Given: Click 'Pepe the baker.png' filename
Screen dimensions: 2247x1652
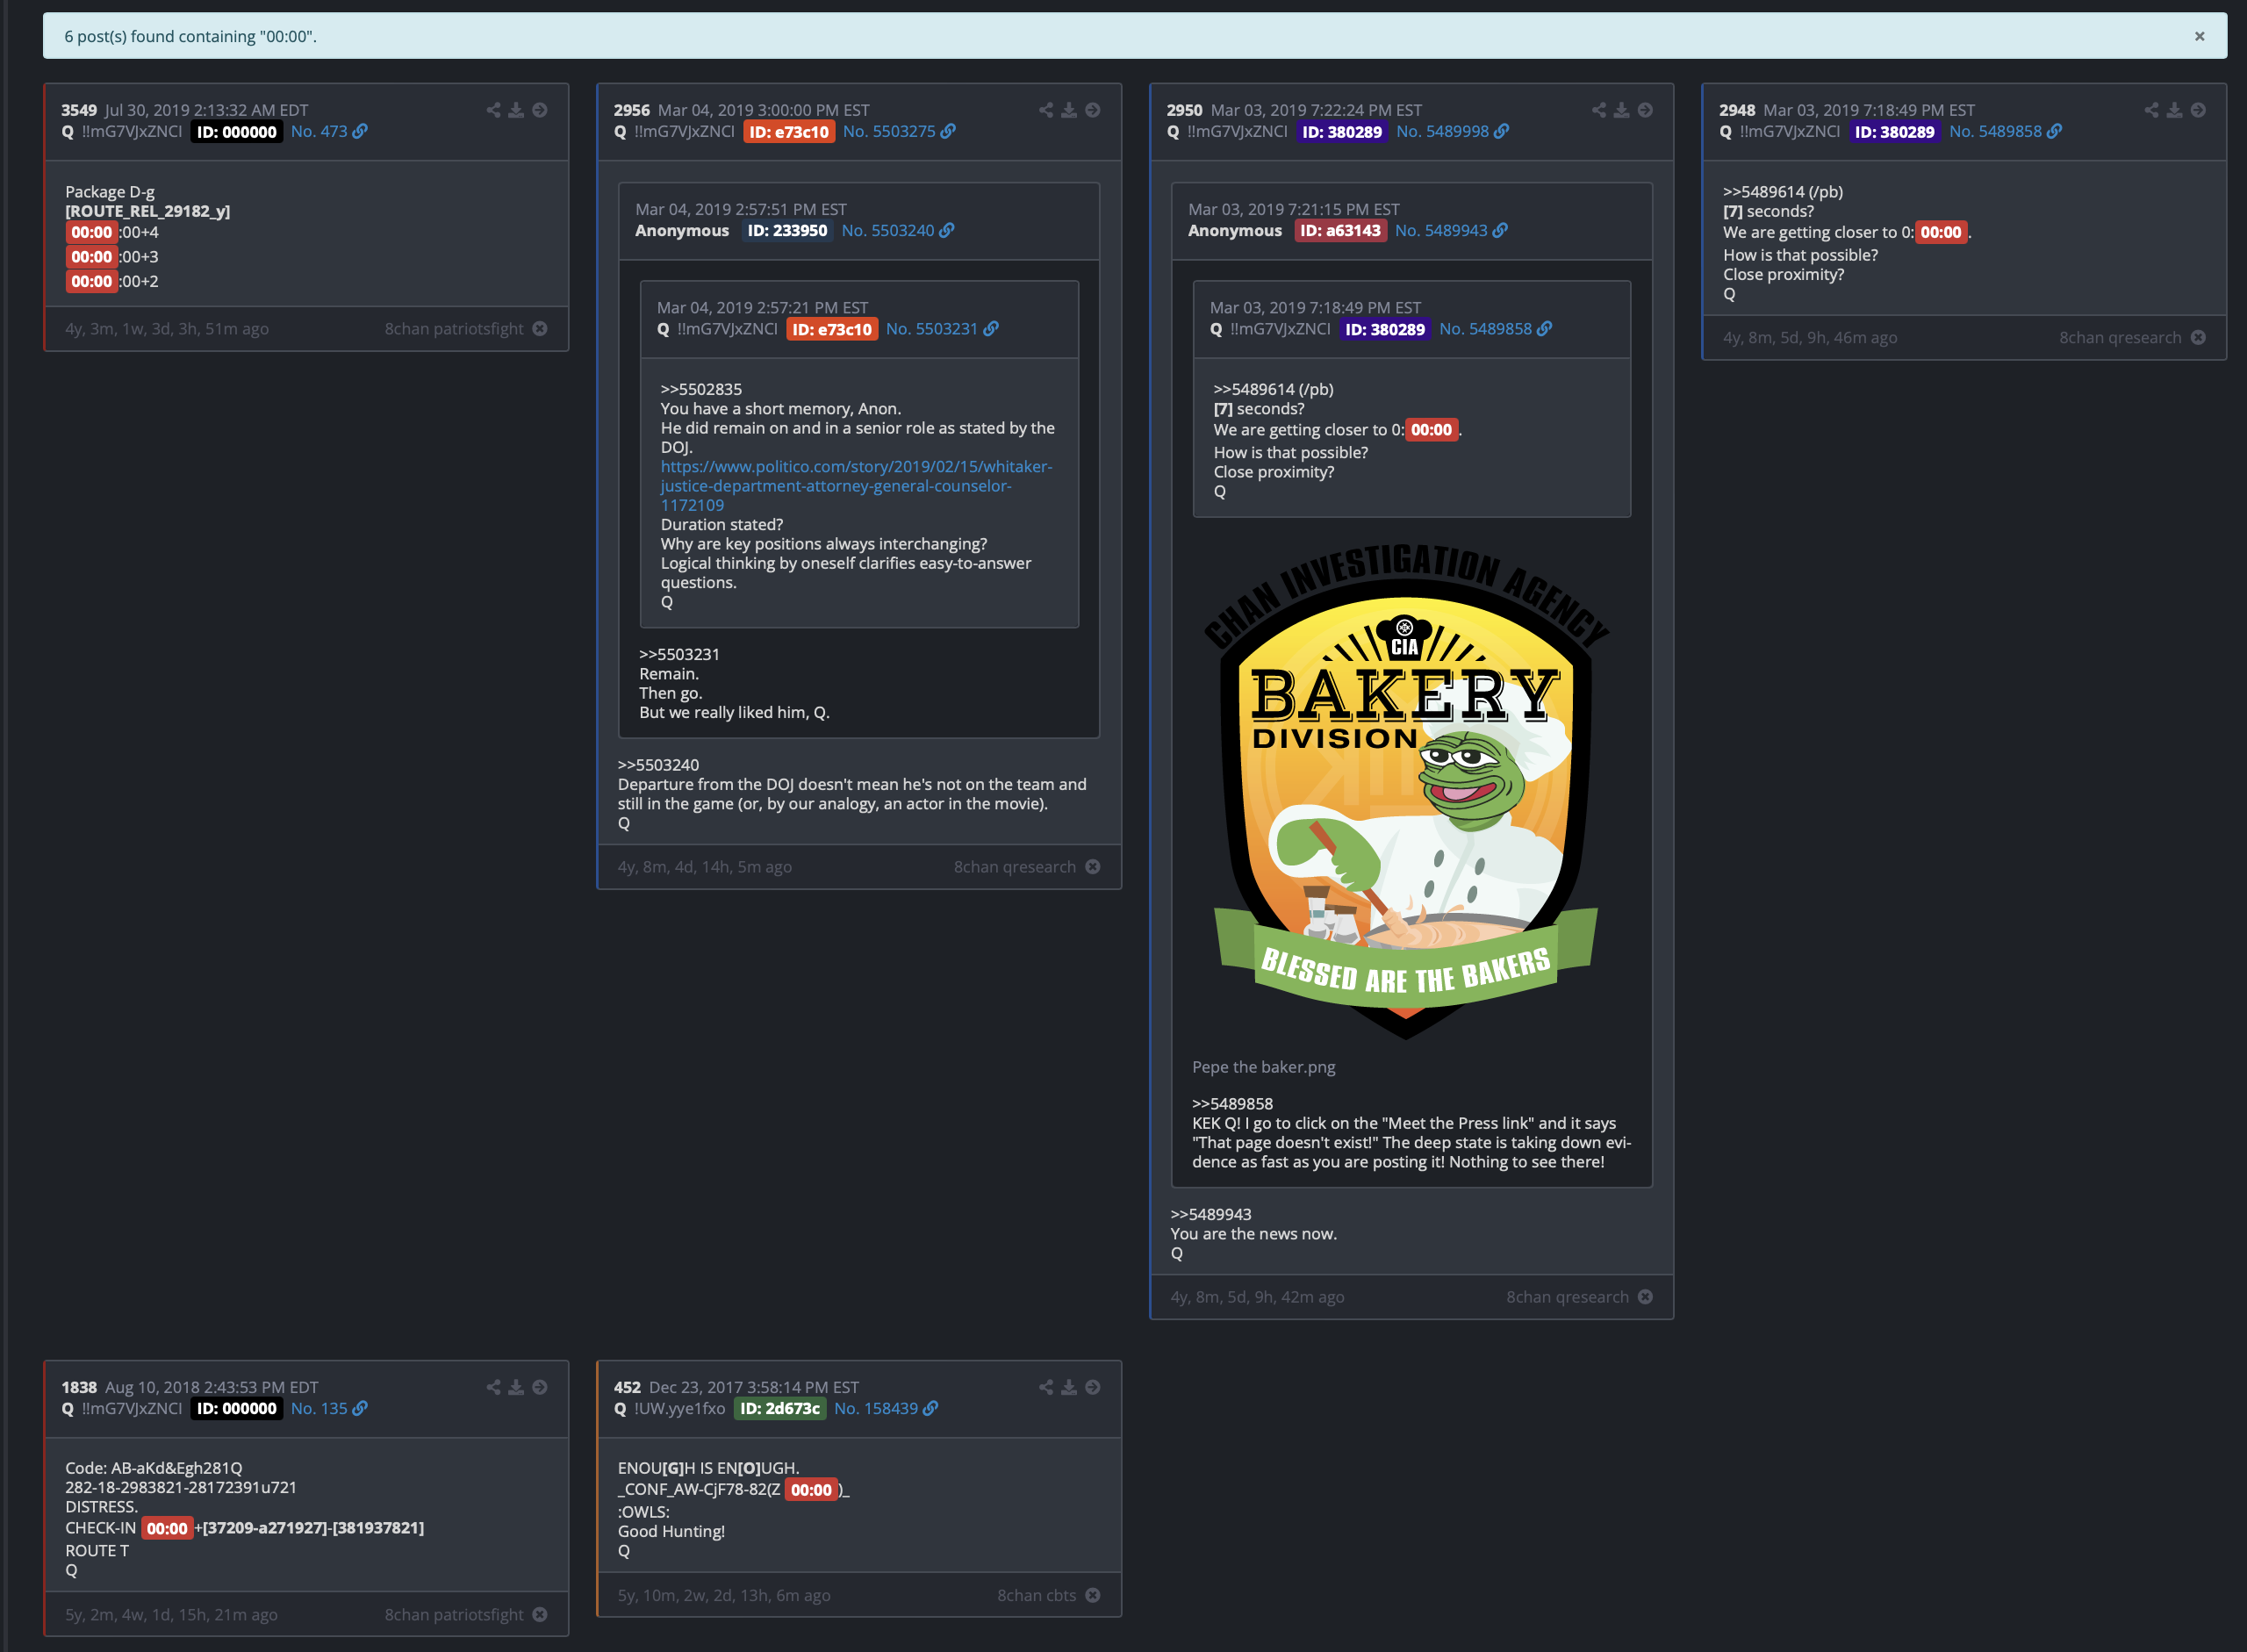Looking at the screenshot, I should [1264, 1066].
